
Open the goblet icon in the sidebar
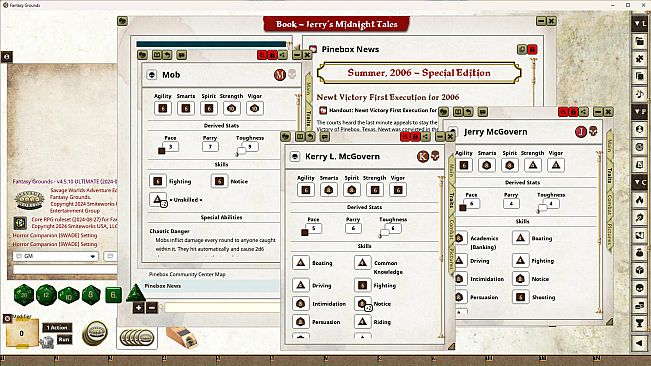click(x=639, y=323)
